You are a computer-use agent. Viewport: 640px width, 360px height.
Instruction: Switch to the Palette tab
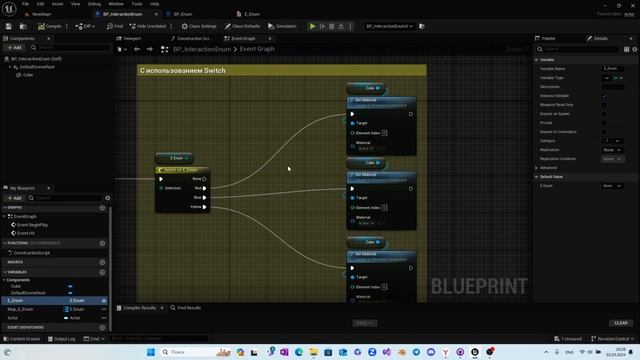[x=545, y=38]
